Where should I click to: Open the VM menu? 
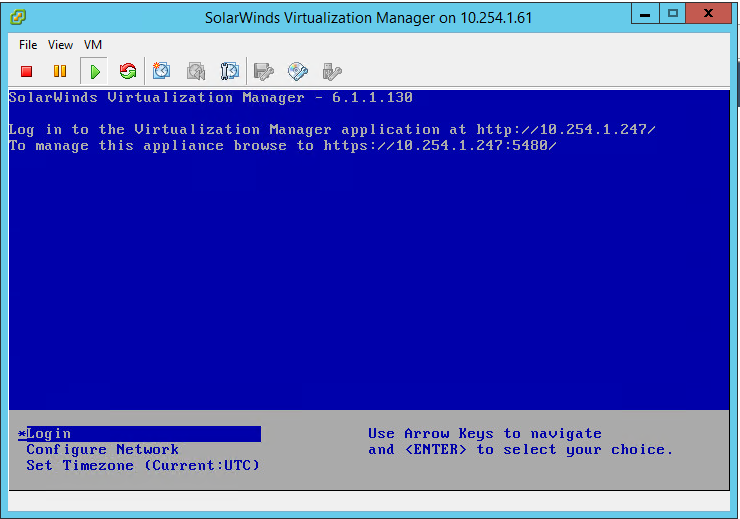tap(93, 45)
